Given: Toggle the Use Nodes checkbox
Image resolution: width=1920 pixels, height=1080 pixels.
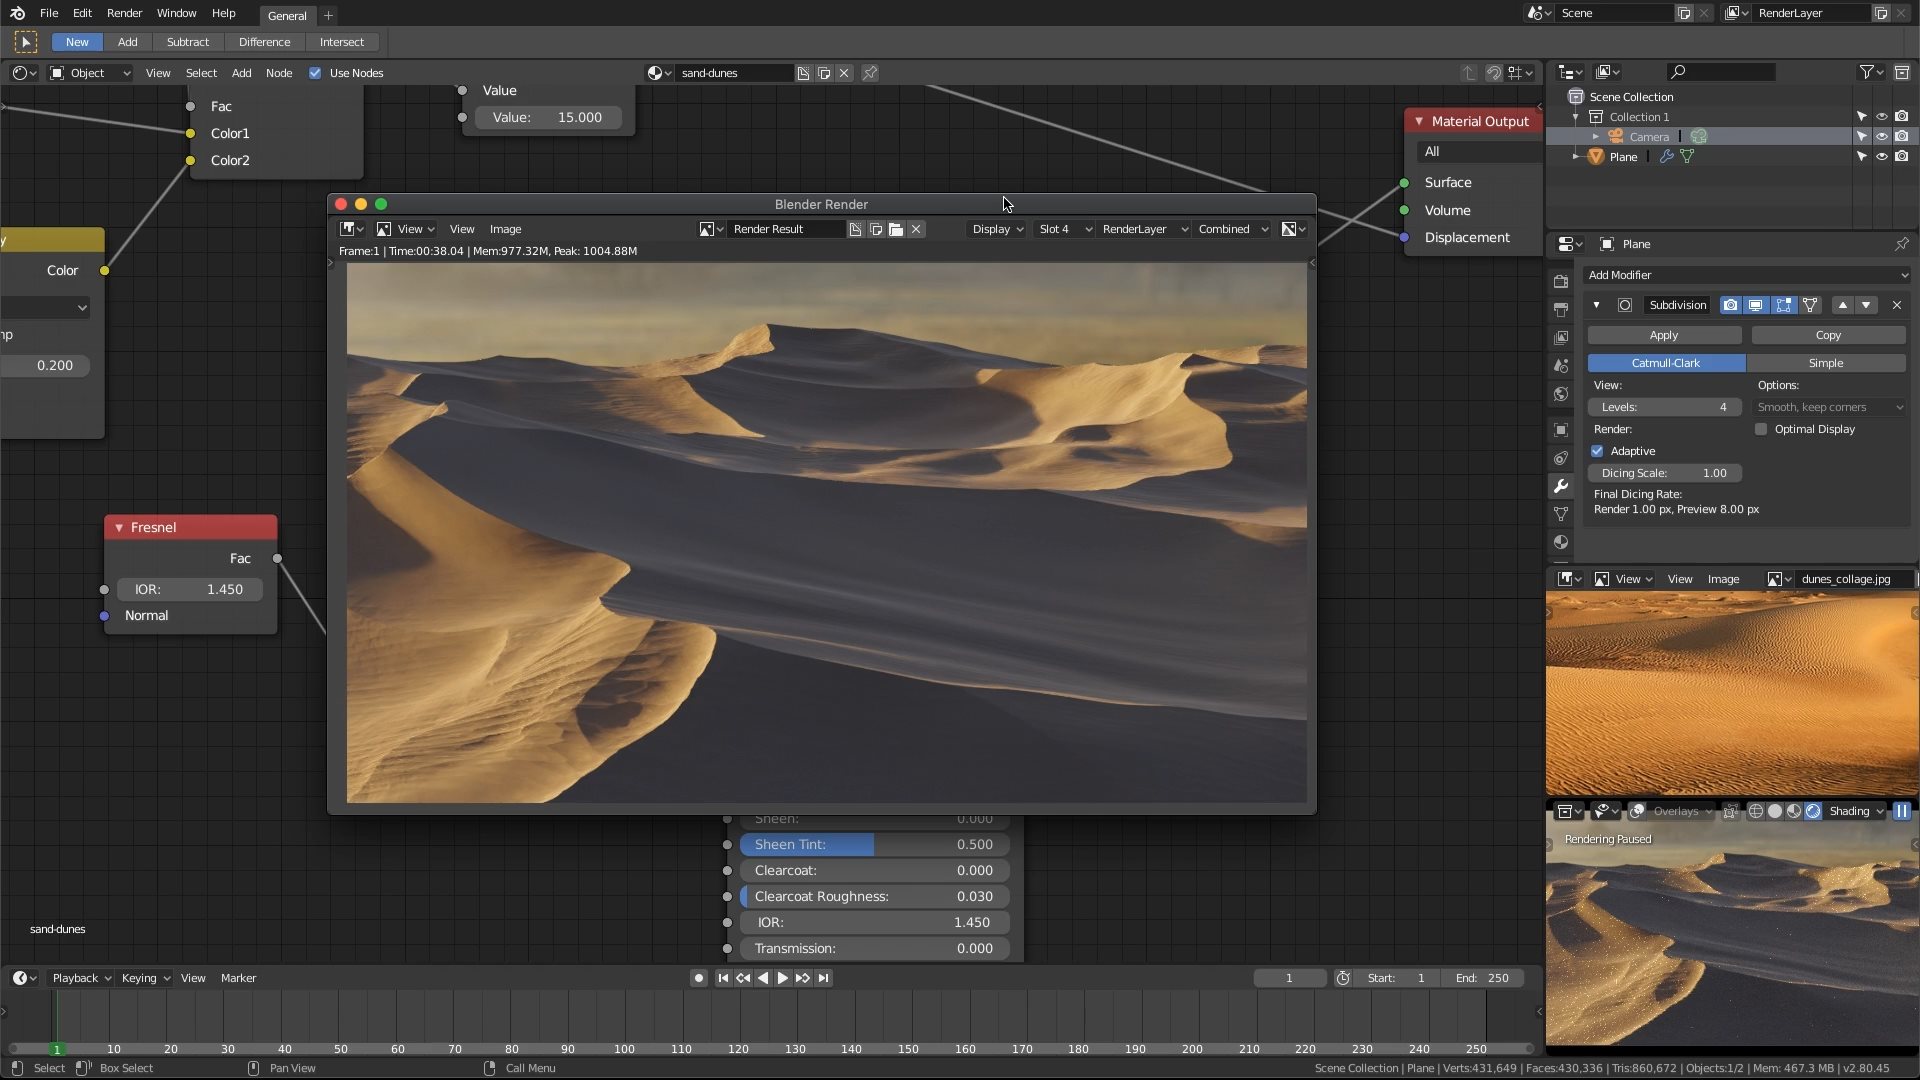Looking at the screenshot, I should pos(315,73).
